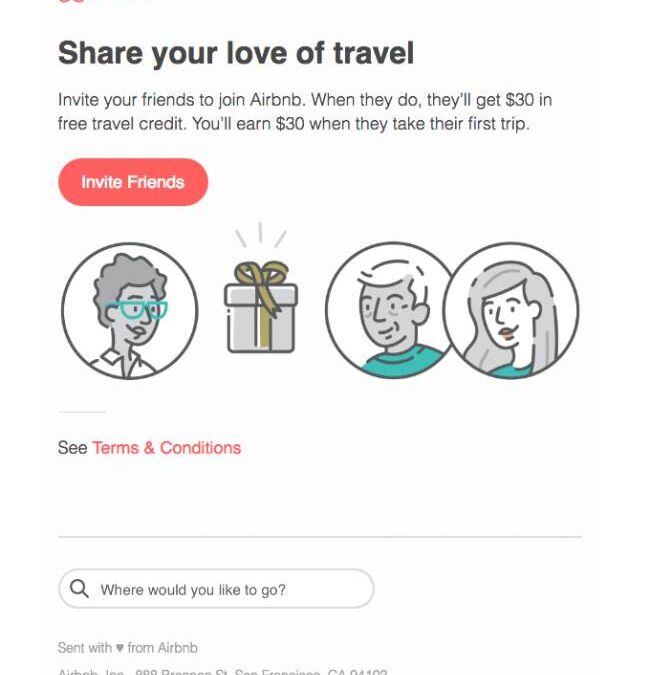Focus the 'Where would you like to go?' search field
Image resolution: width=650 pixels, height=675 pixels.
216,588
